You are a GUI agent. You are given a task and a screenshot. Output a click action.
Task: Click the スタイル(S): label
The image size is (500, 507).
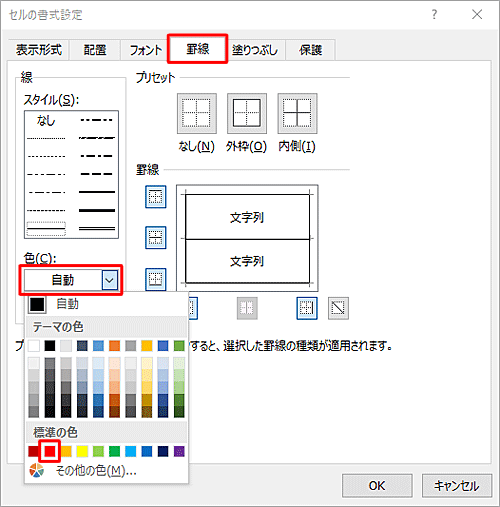(51, 100)
